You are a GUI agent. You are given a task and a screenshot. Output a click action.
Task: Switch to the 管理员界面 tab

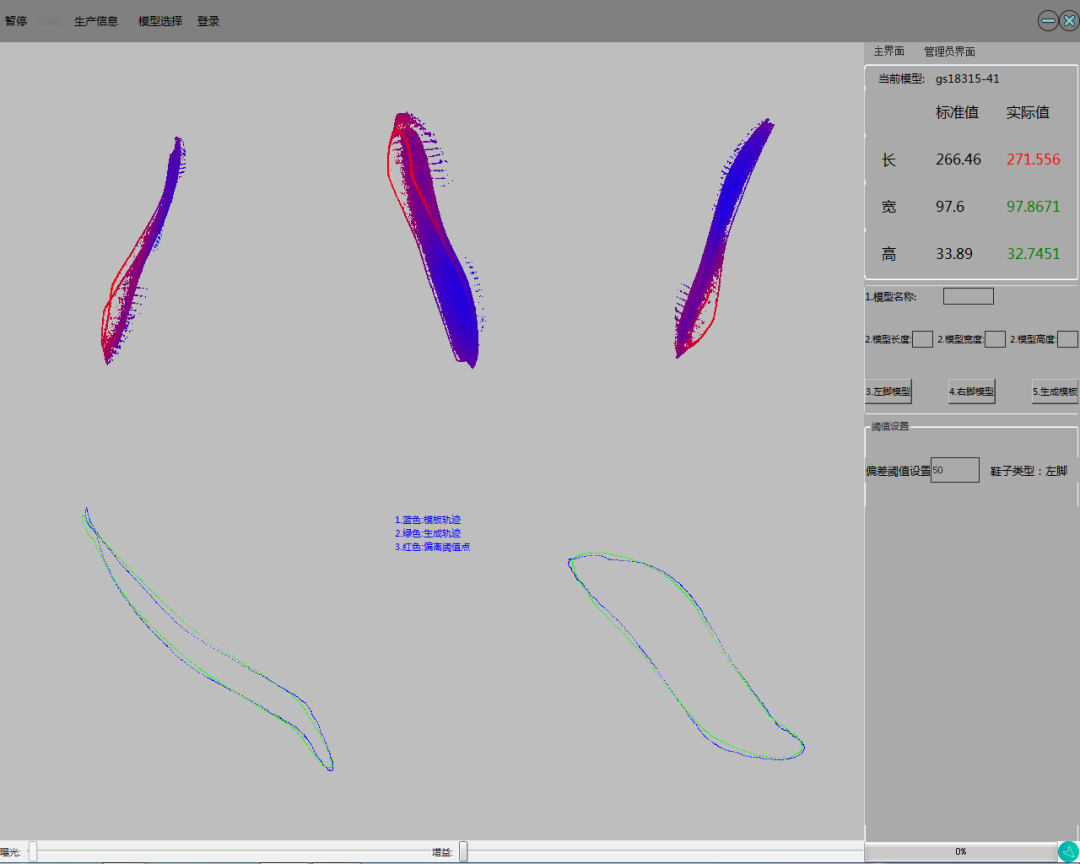(949, 51)
